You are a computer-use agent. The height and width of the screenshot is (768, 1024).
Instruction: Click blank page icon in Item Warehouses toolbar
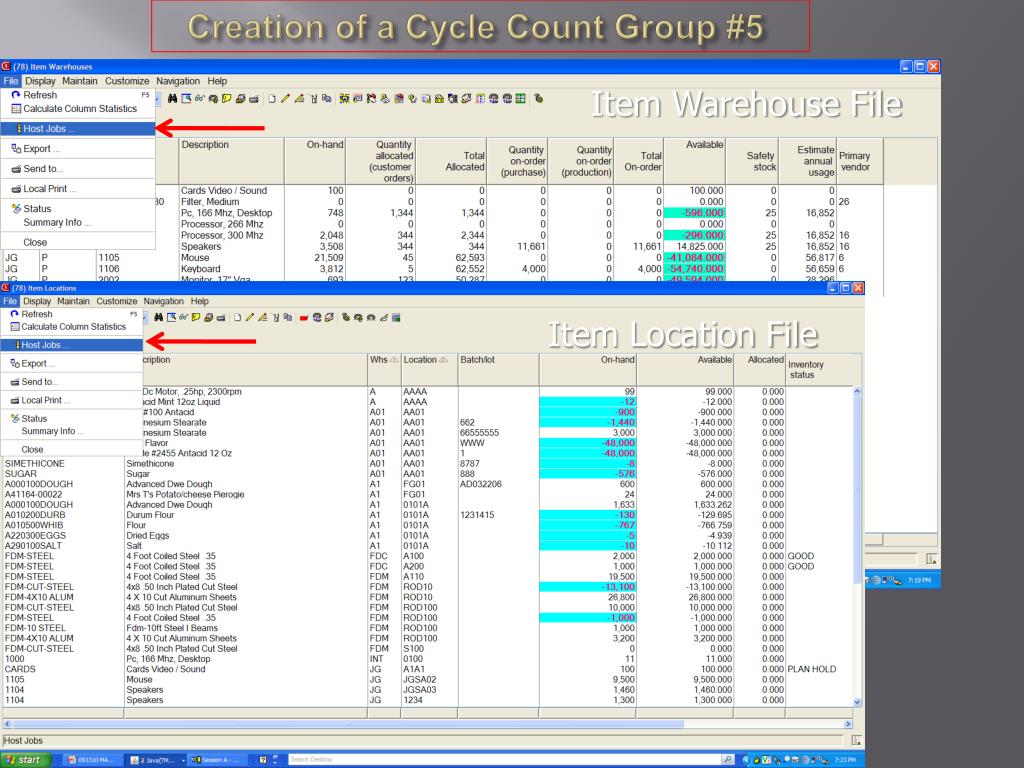click(272, 99)
